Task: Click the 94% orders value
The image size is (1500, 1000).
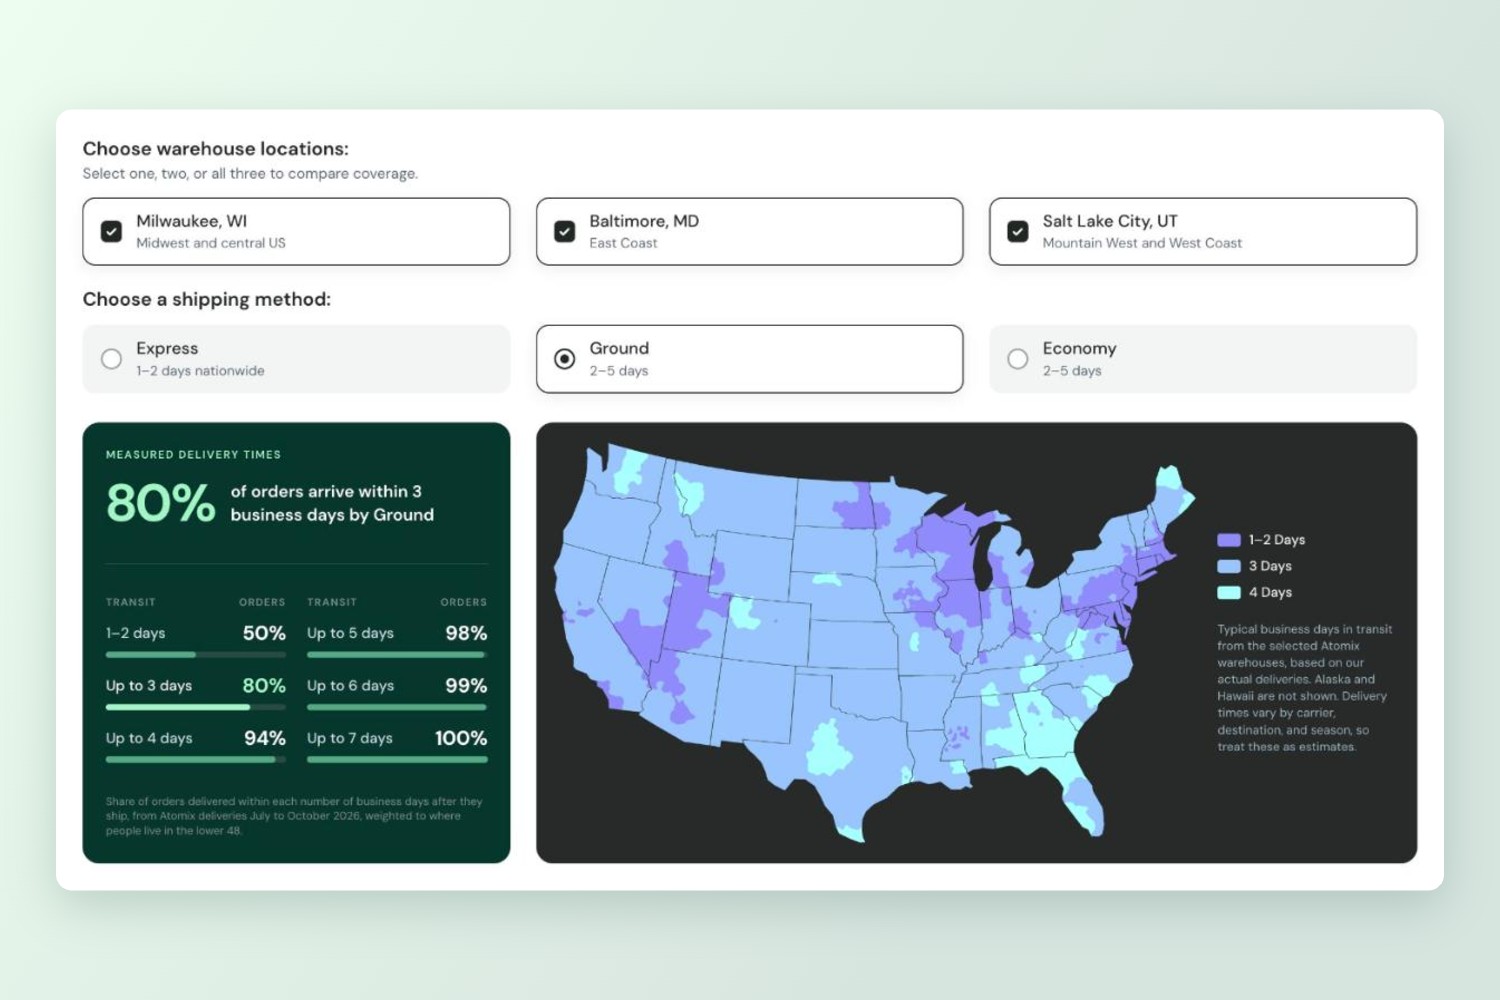Action: (x=265, y=738)
